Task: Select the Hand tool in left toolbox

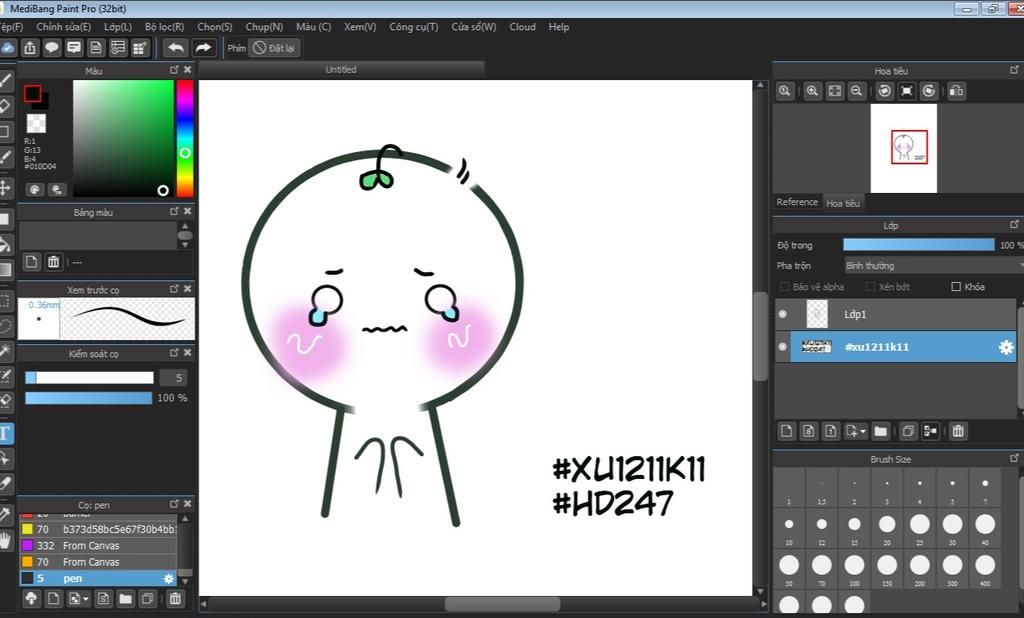Action: 5,540
